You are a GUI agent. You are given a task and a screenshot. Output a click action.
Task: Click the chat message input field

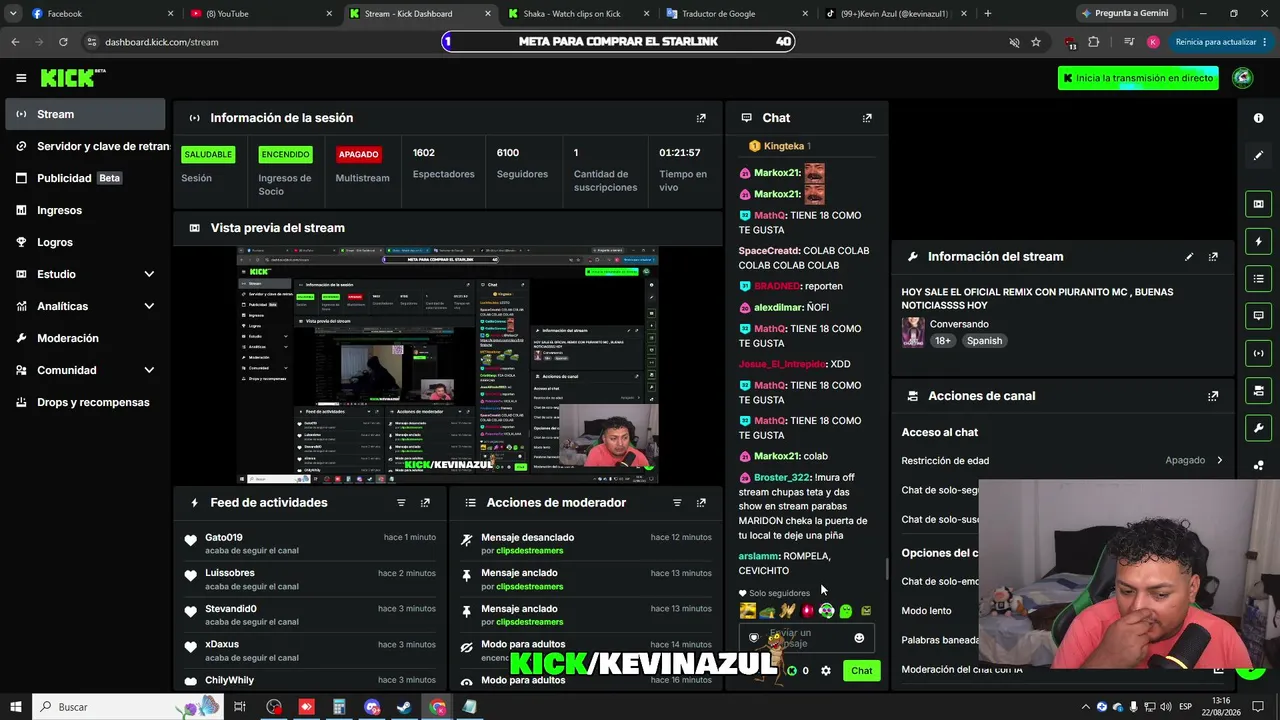pyautogui.click(x=806, y=638)
